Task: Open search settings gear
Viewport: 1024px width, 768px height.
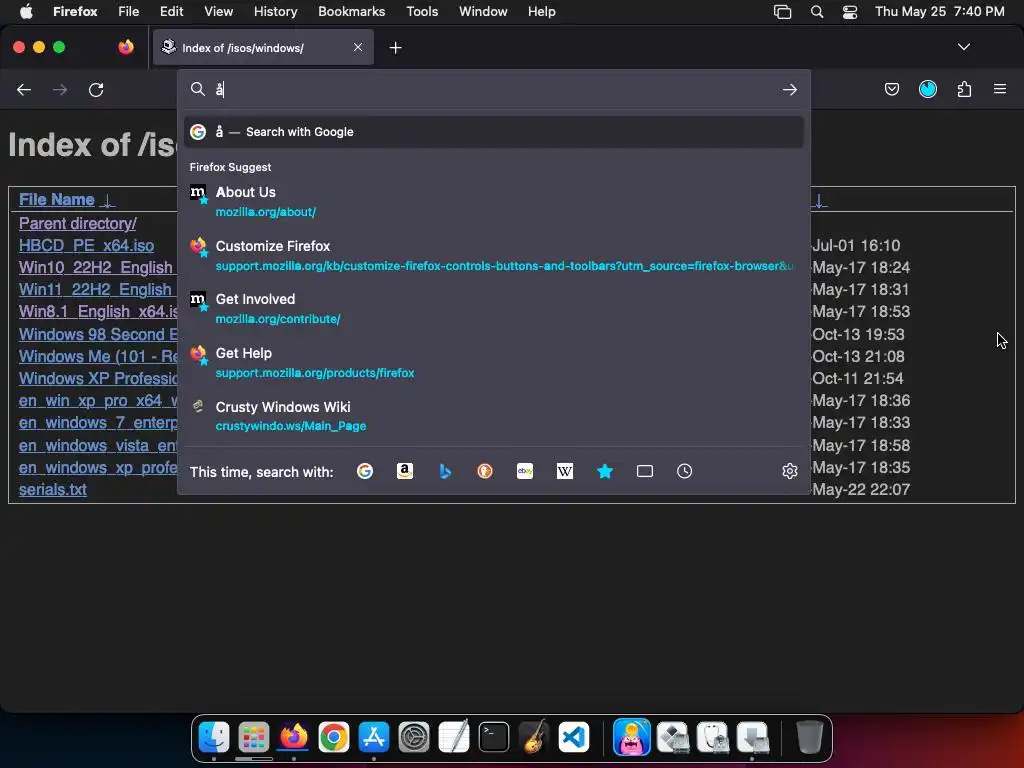Action: click(x=790, y=471)
